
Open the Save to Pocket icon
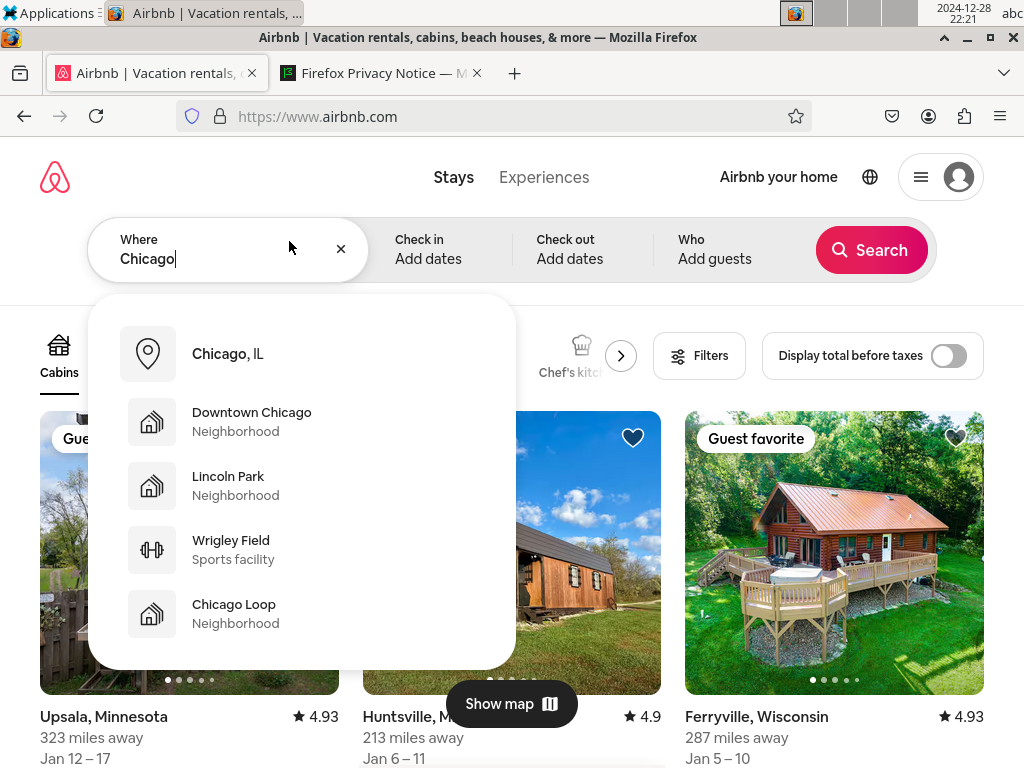(x=891, y=116)
